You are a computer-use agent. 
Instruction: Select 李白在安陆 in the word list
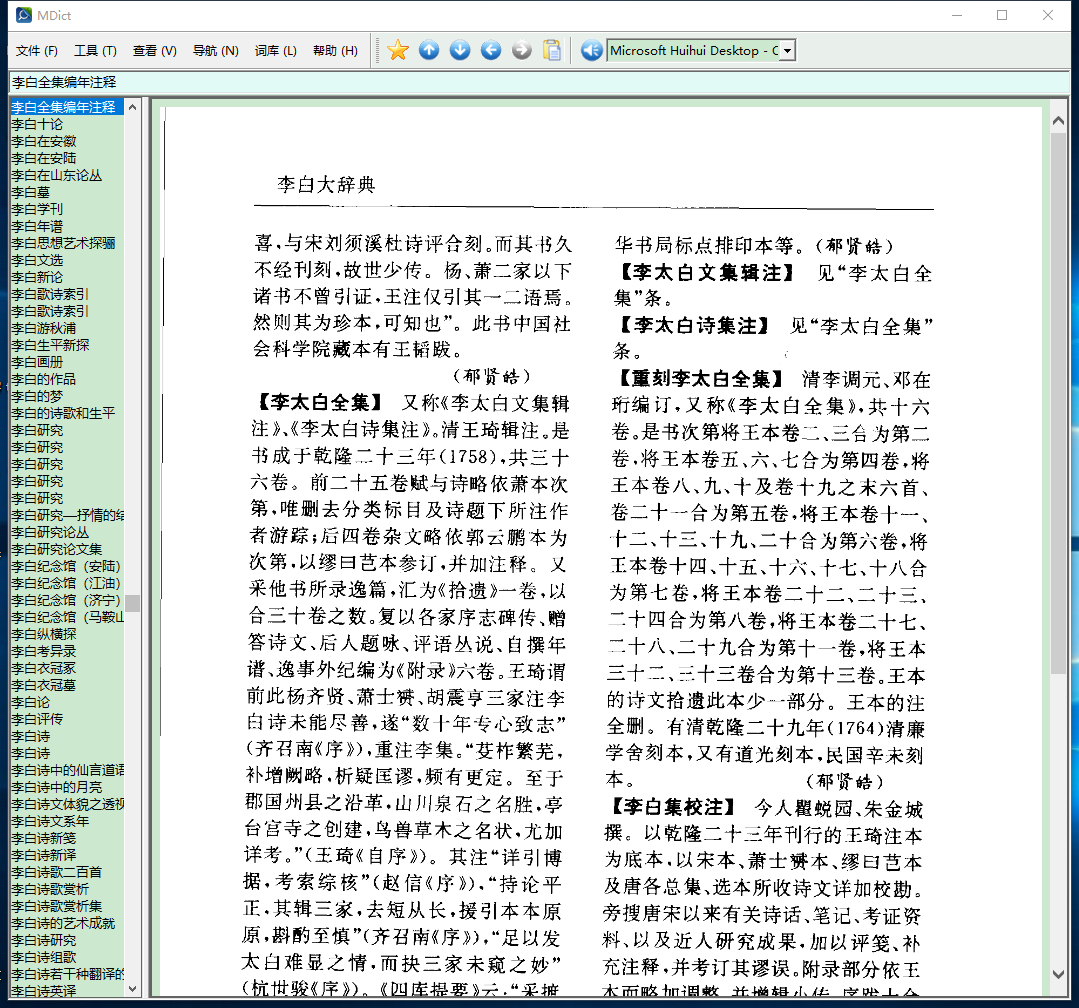44,158
